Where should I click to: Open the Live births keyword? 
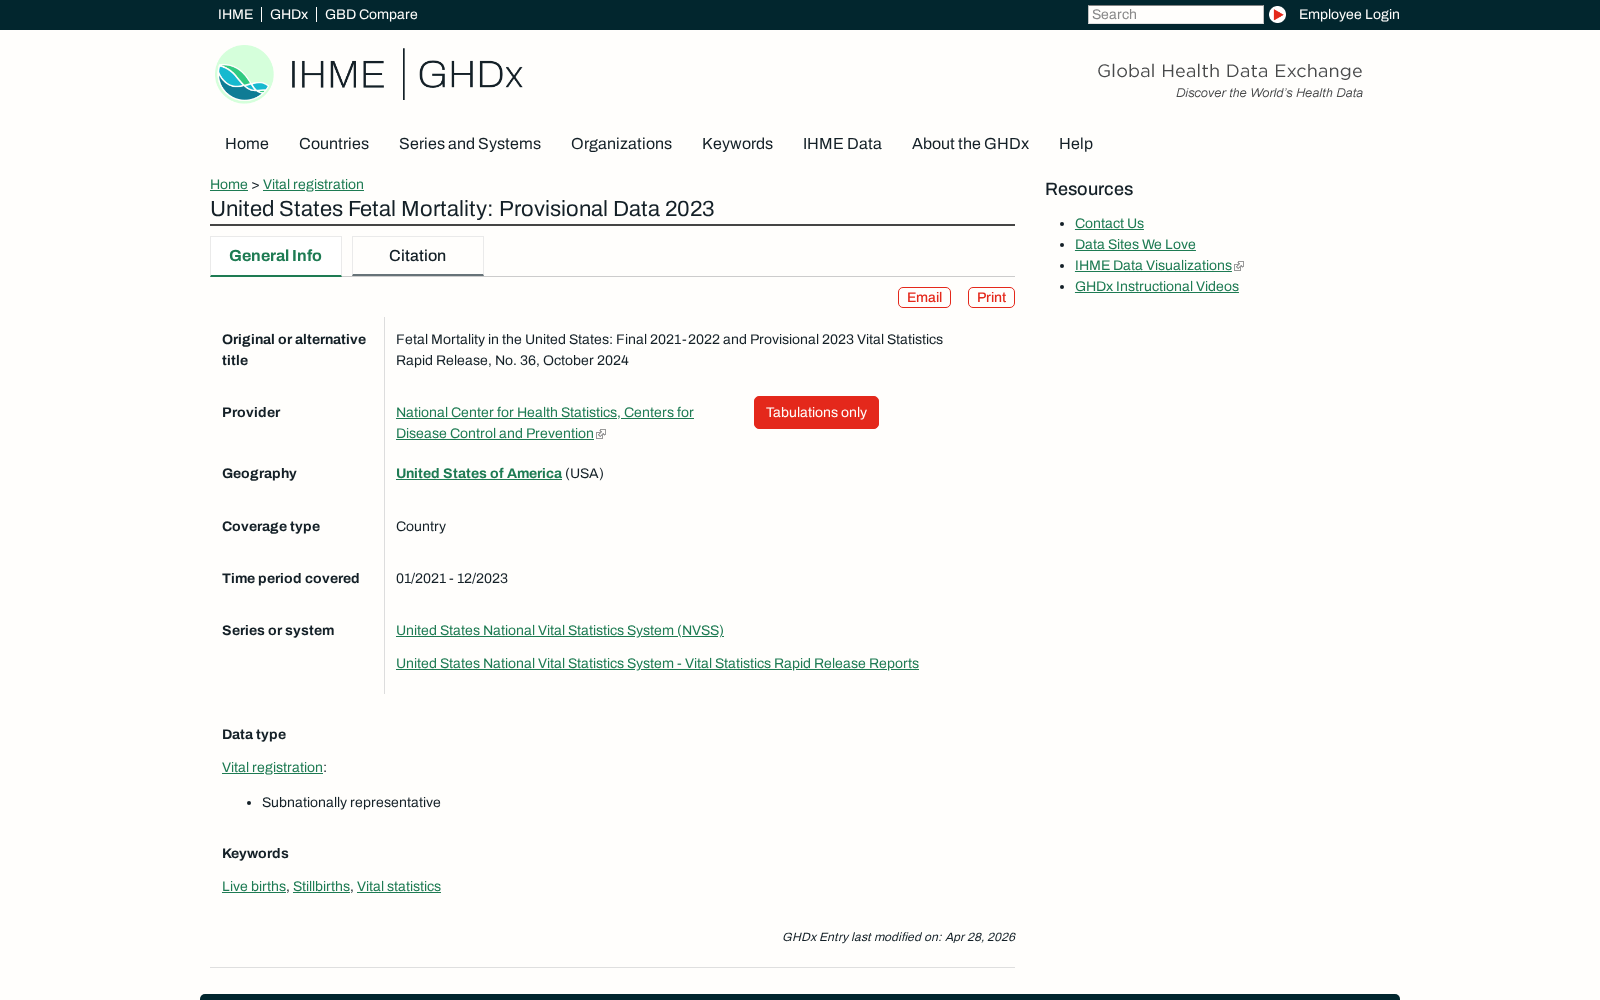[x=254, y=886]
